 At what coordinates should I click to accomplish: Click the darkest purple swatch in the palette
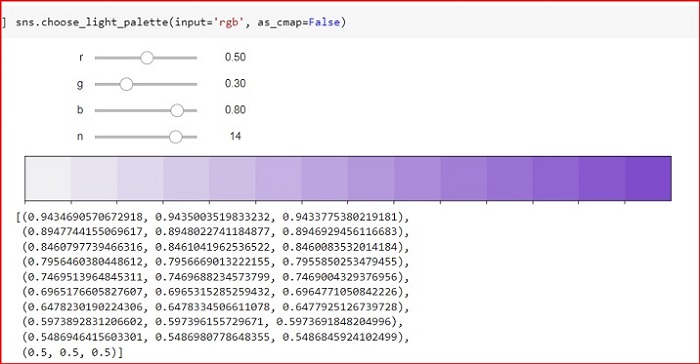click(x=648, y=178)
